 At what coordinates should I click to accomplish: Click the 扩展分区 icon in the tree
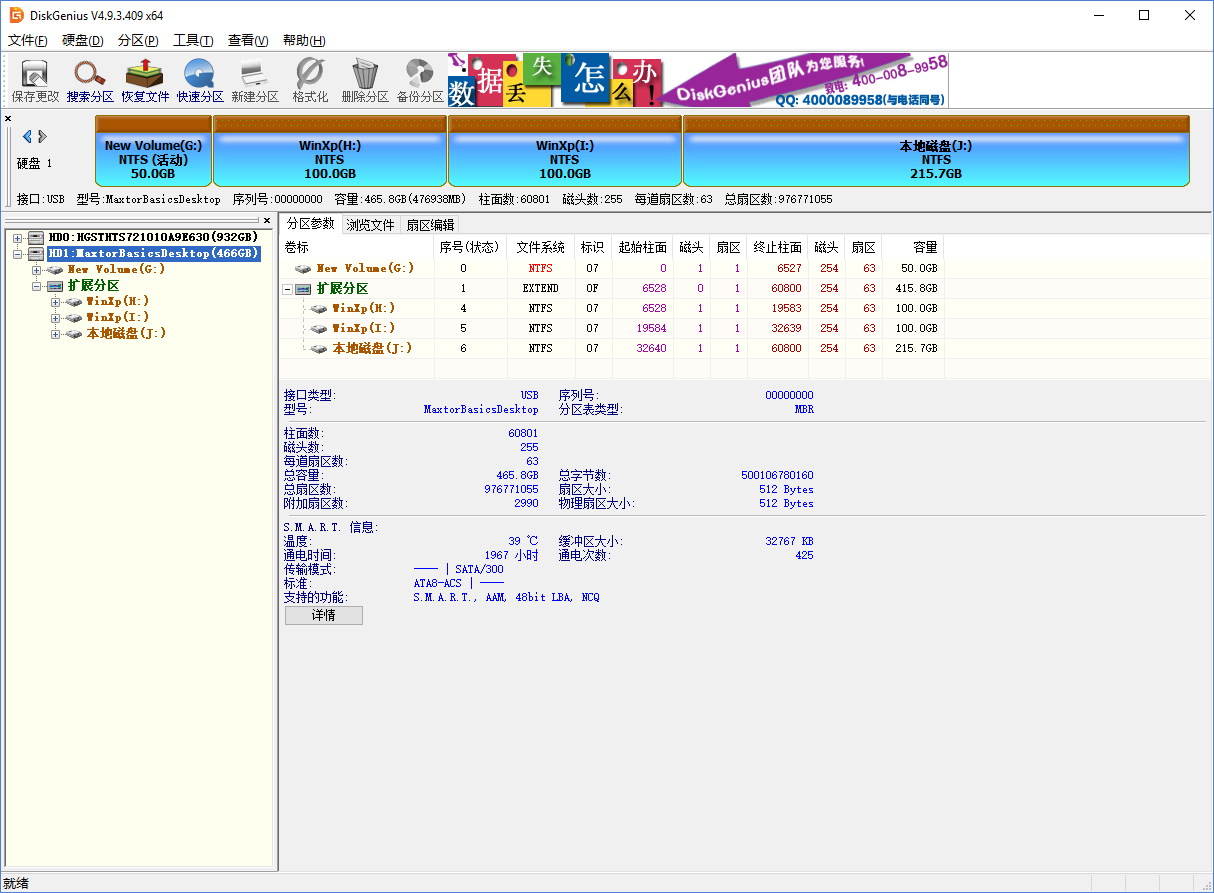pyautogui.click(x=55, y=285)
